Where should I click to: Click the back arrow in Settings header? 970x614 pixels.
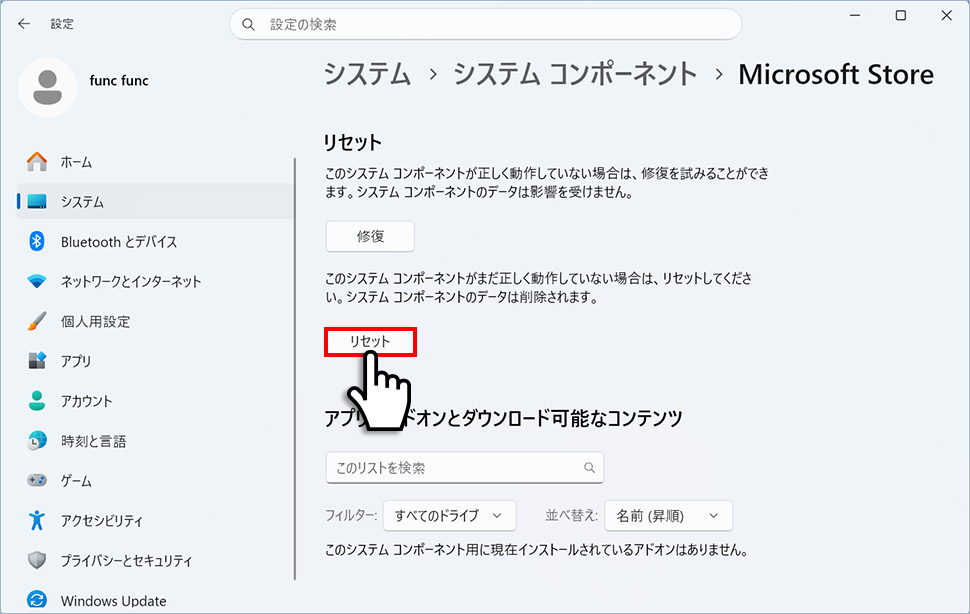click(24, 23)
